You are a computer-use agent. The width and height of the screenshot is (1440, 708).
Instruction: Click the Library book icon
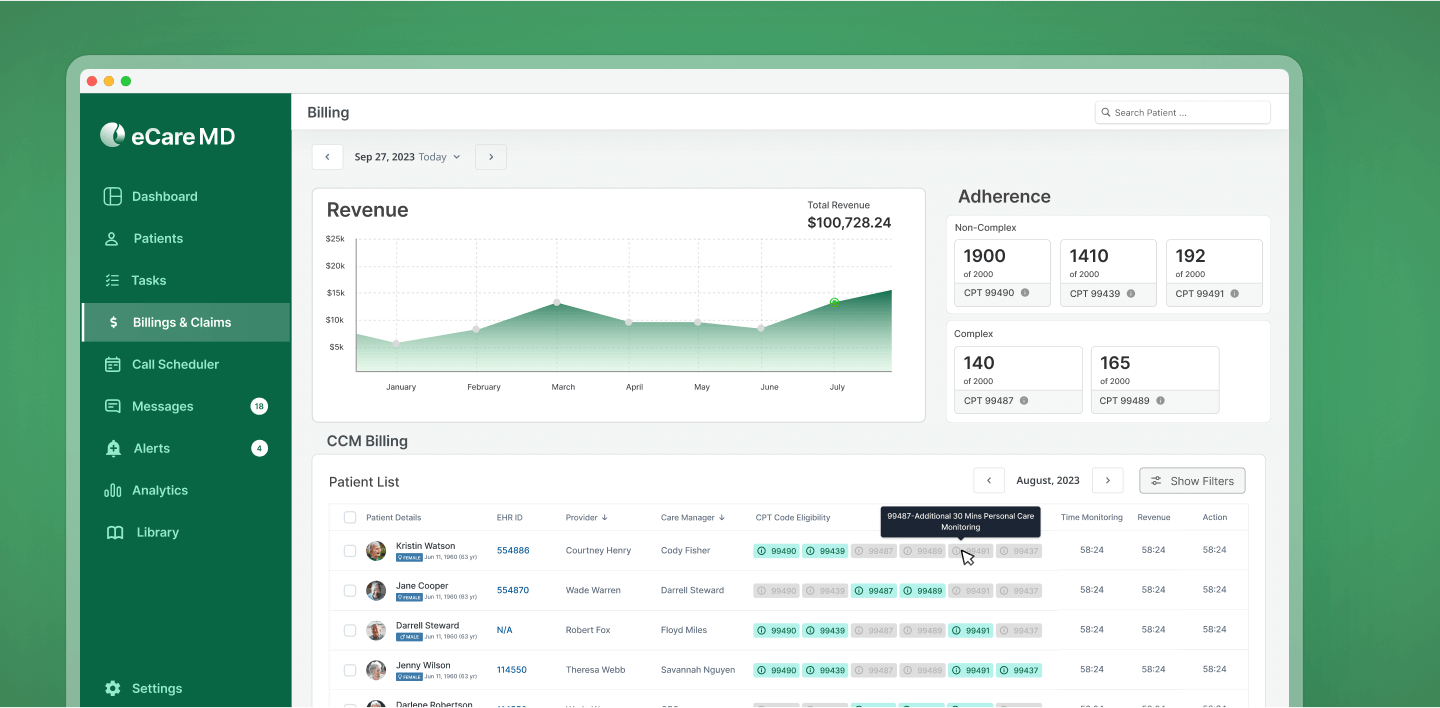pos(115,533)
